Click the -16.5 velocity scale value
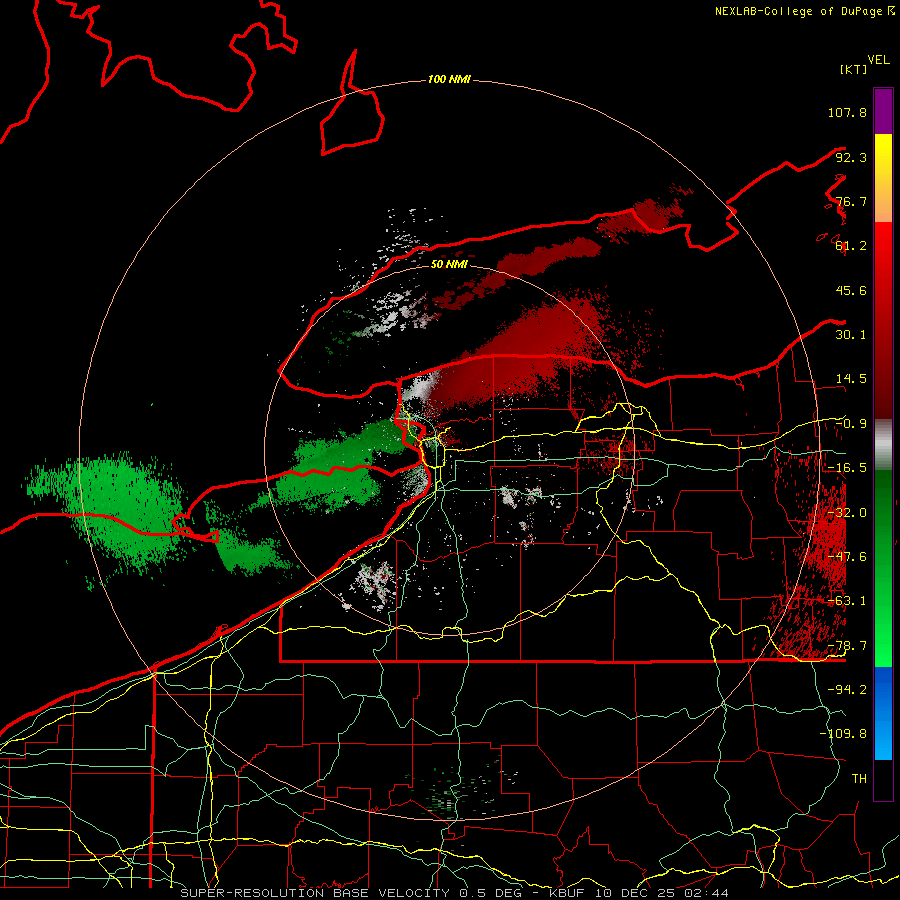This screenshot has height=900, width=900. point(847,468)
